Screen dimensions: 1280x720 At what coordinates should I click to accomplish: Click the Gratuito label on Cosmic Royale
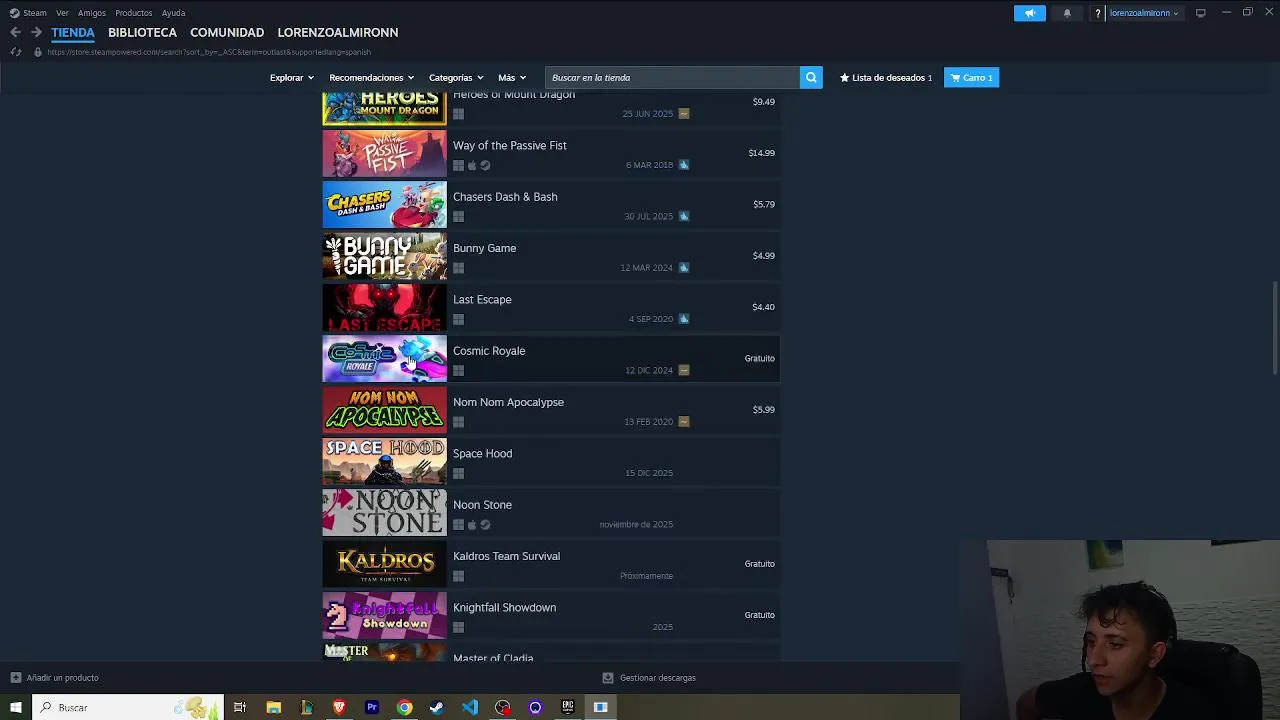coord(759,358)
